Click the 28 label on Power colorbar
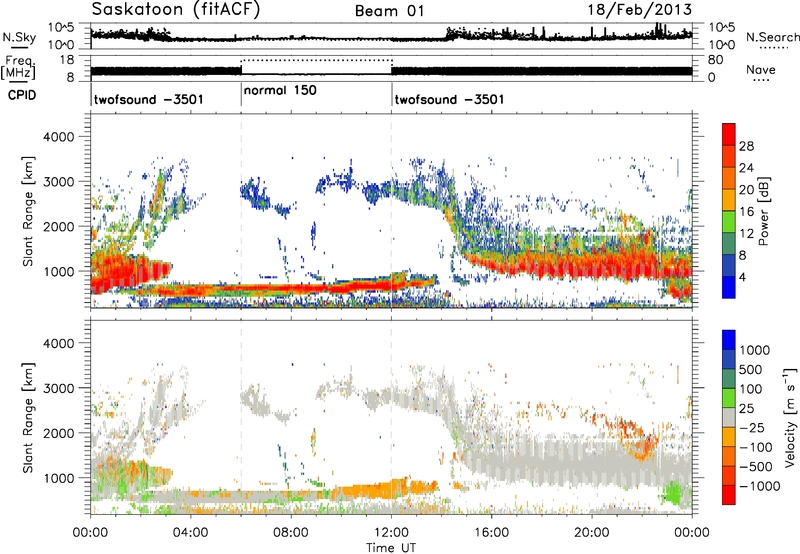The width and height of the screenshot is (800, 554). pyautogui.click(x=746, y=146)
